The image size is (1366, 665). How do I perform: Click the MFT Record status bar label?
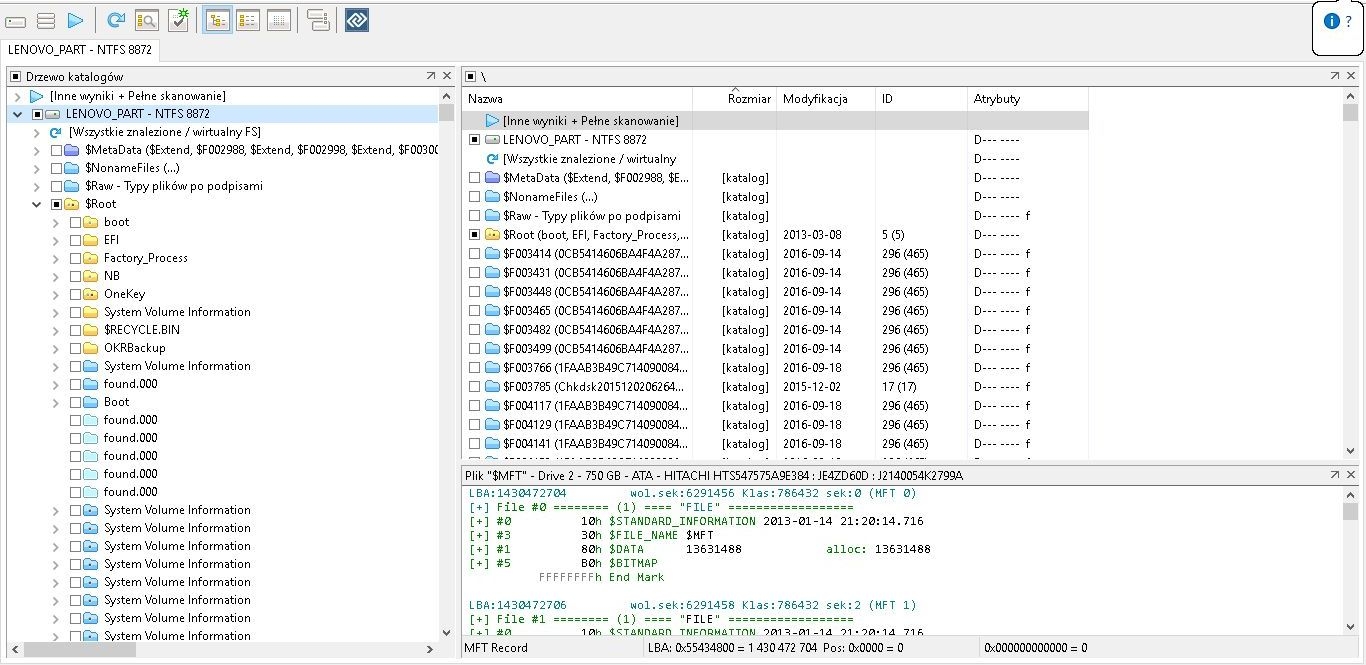point(496,648)
